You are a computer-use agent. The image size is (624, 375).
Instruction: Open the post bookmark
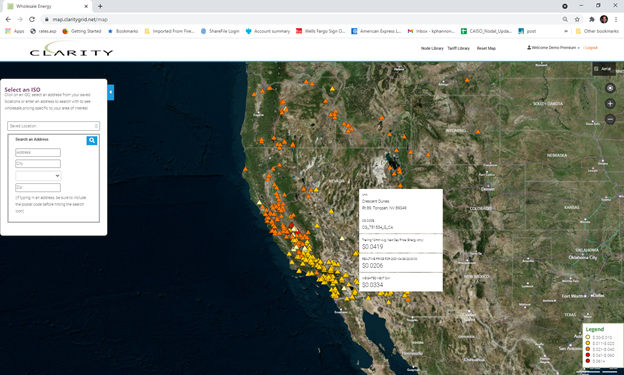pyautogui.click(x=527, y=31)
